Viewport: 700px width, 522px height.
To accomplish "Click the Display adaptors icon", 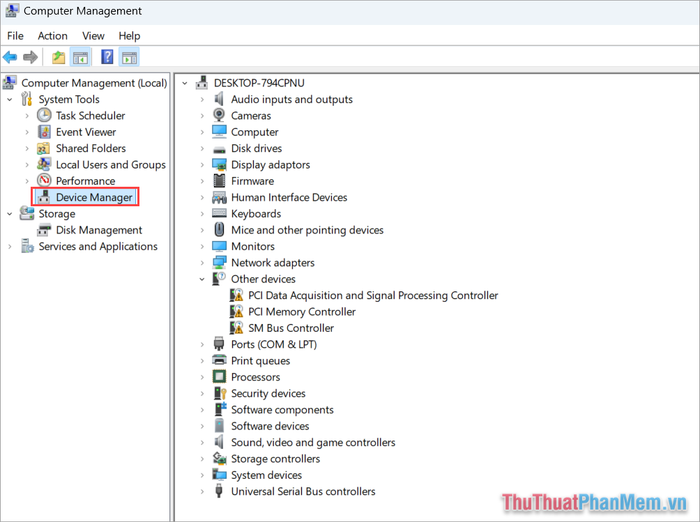I will tap(219, 164).
